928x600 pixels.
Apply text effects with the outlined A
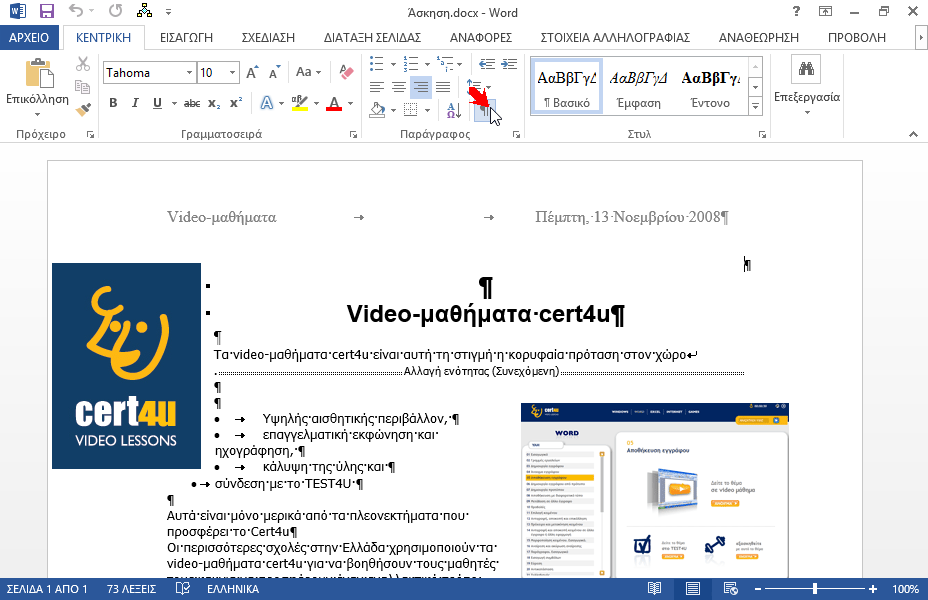(267, 104)
